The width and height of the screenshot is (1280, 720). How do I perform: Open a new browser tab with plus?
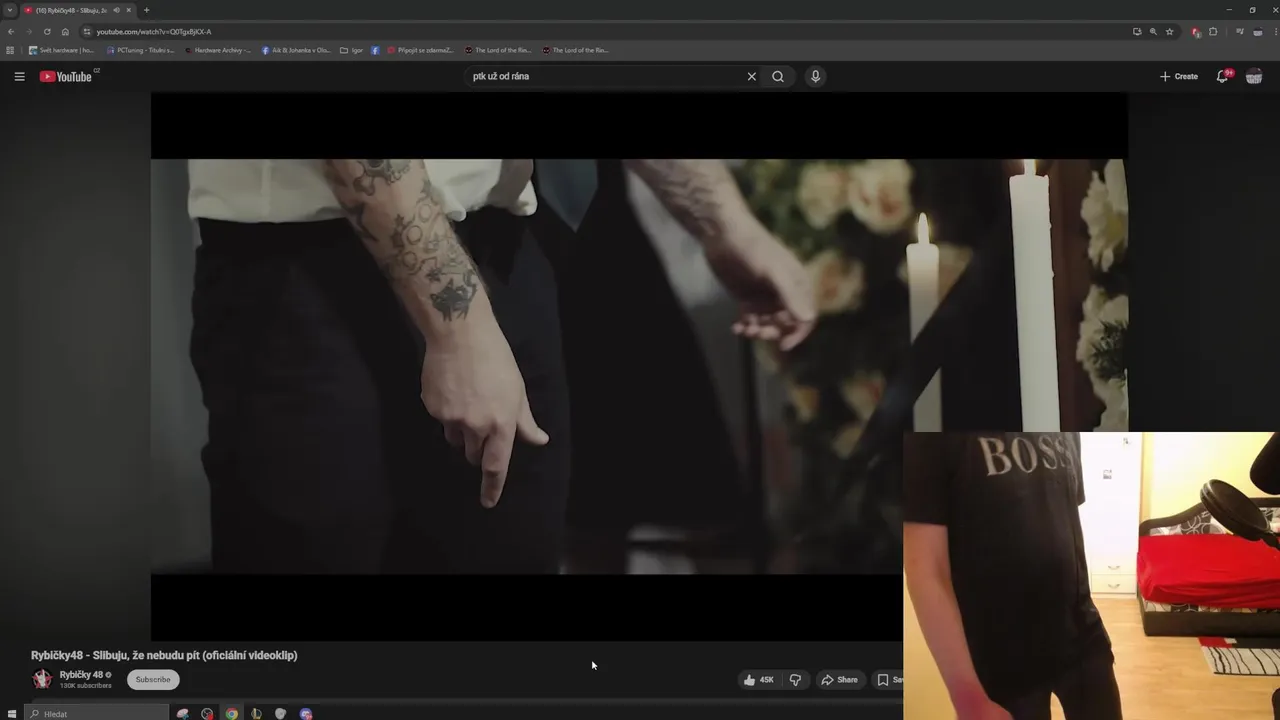point(146,10)
